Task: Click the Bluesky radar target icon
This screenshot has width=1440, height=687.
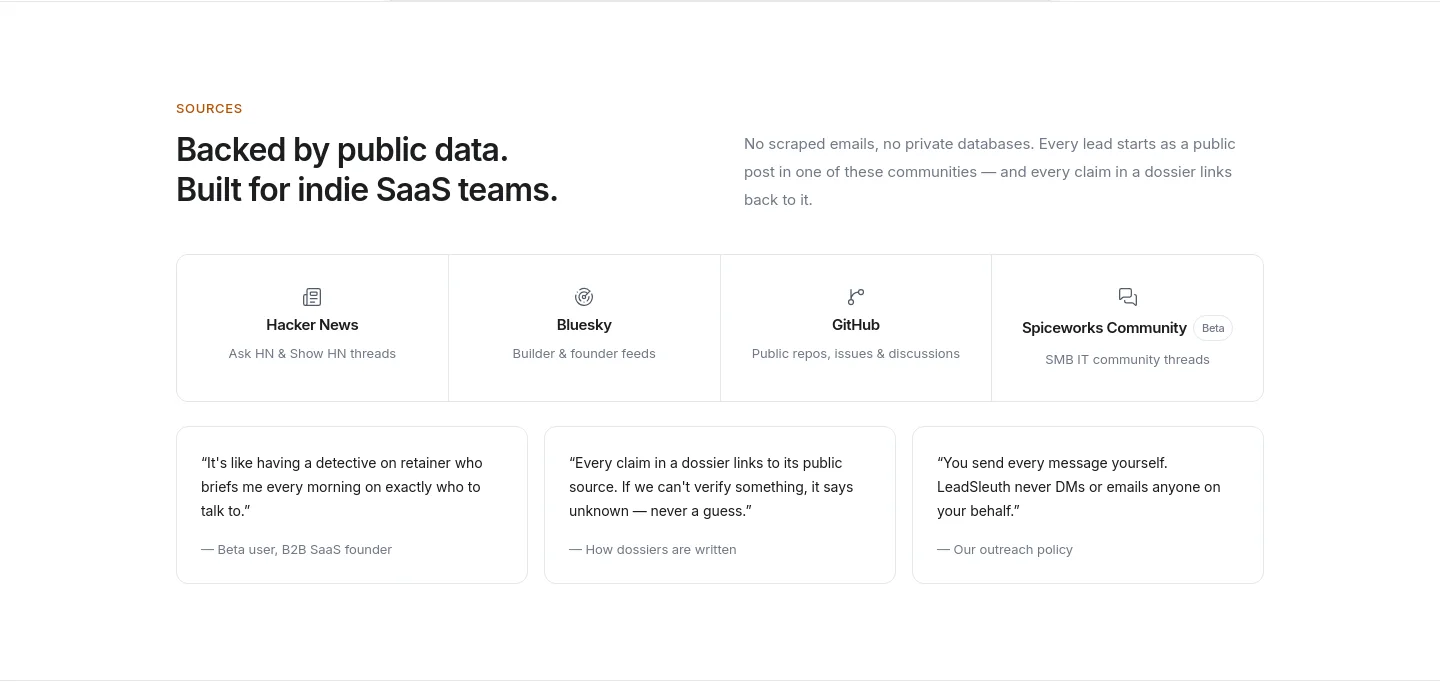Action: tap(584, 297)
